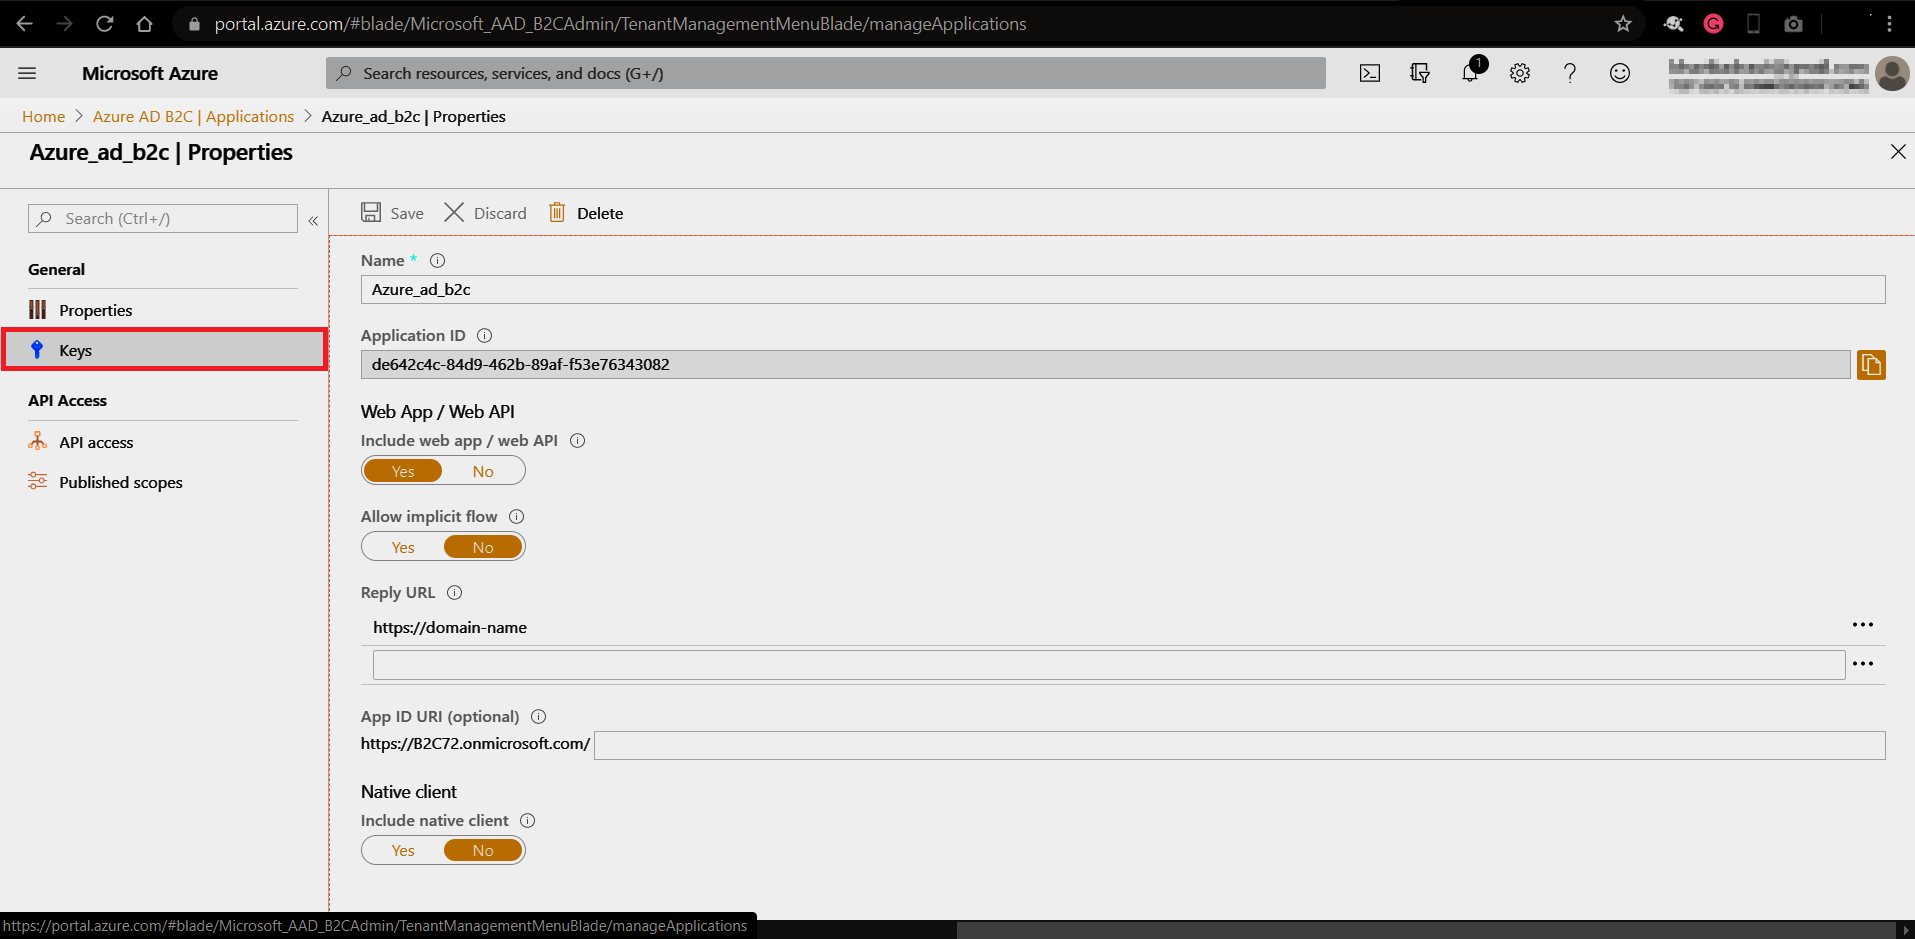Click the browser back arrow
1915x939 pixels.
click(24, 23)
